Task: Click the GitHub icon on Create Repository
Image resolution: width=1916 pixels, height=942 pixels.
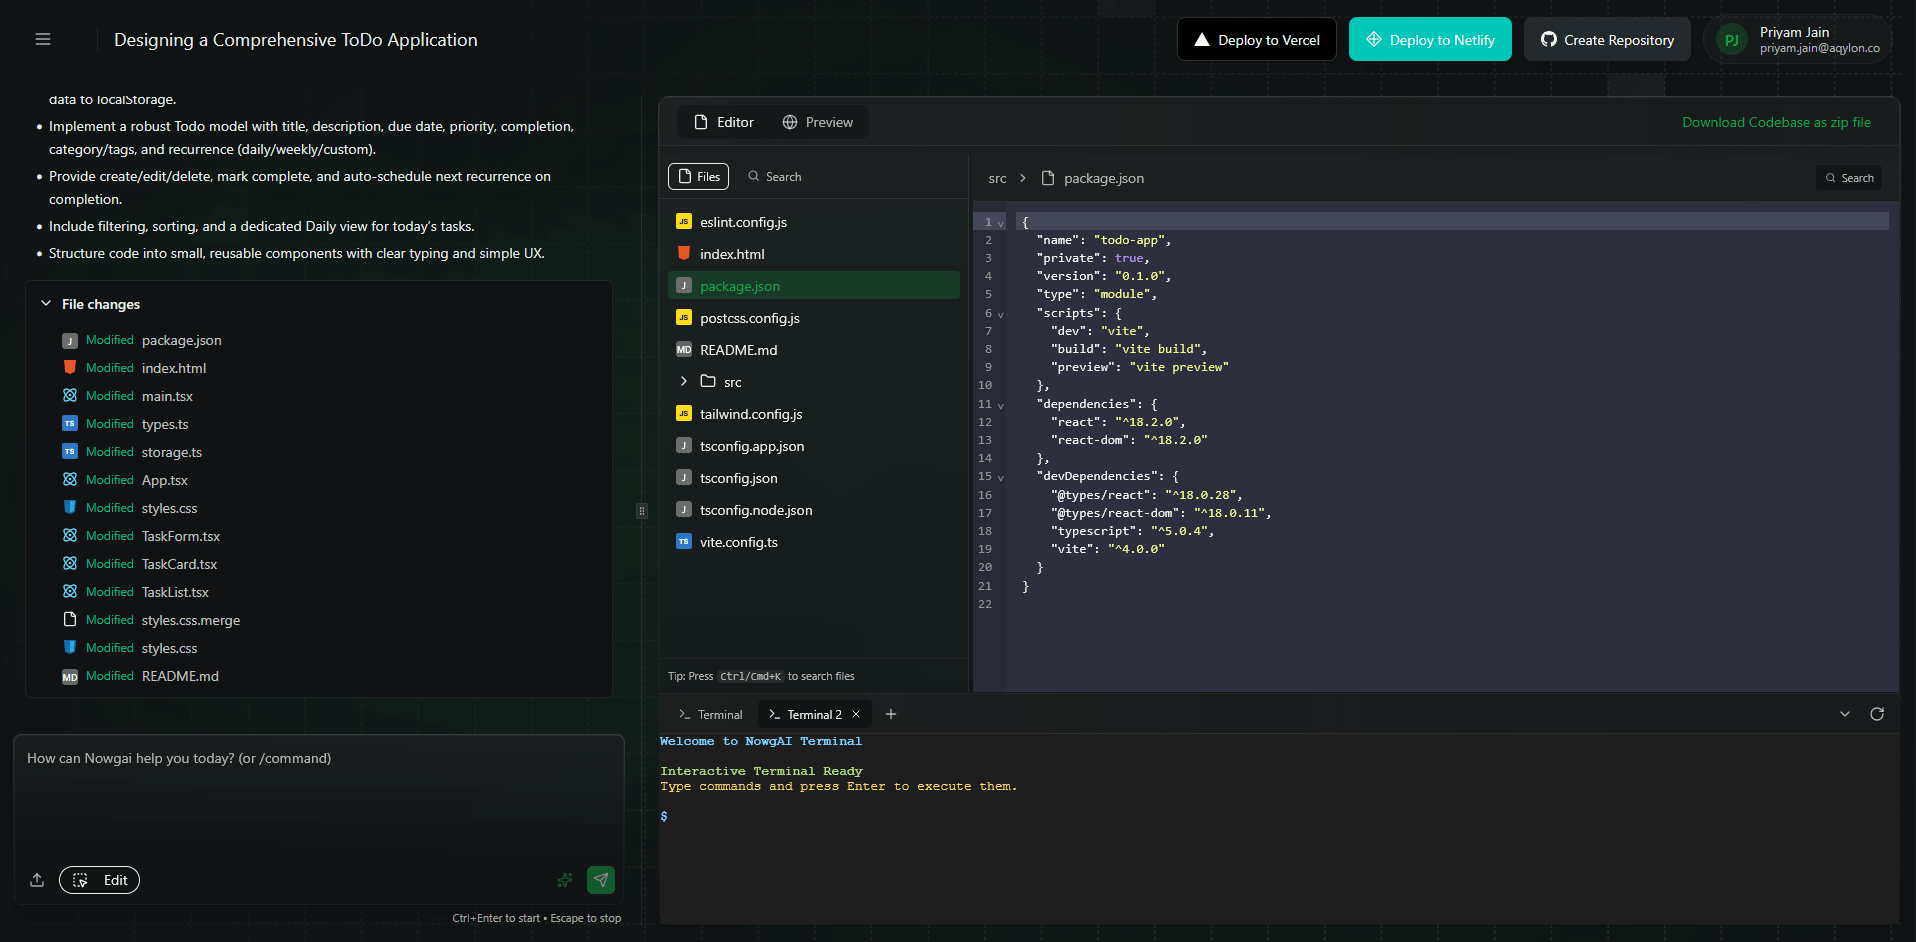Action: click(1548, 39)
